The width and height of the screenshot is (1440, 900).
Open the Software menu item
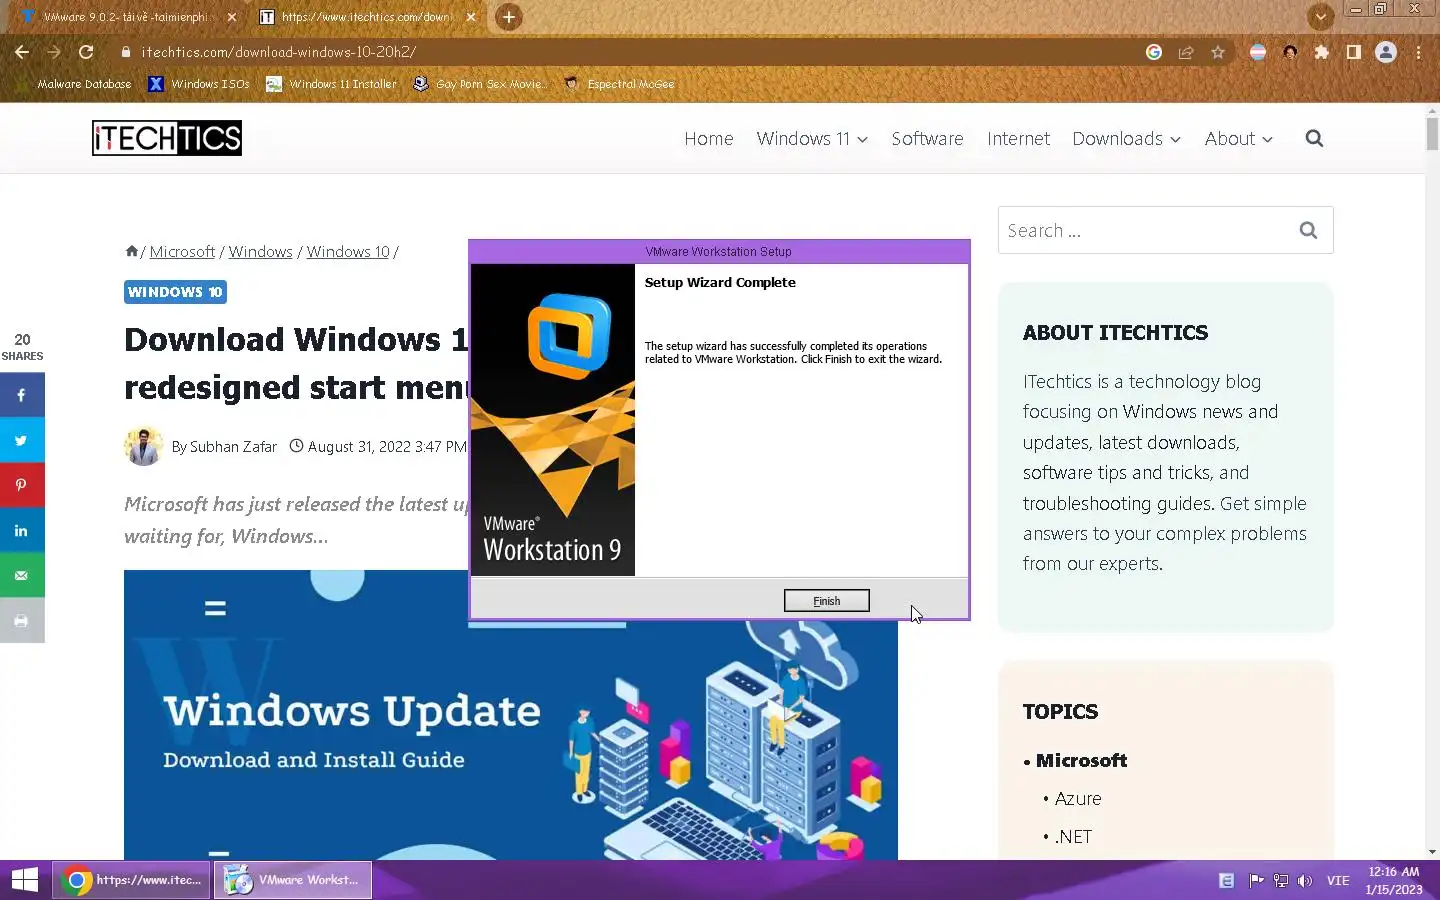coord(927,139)
